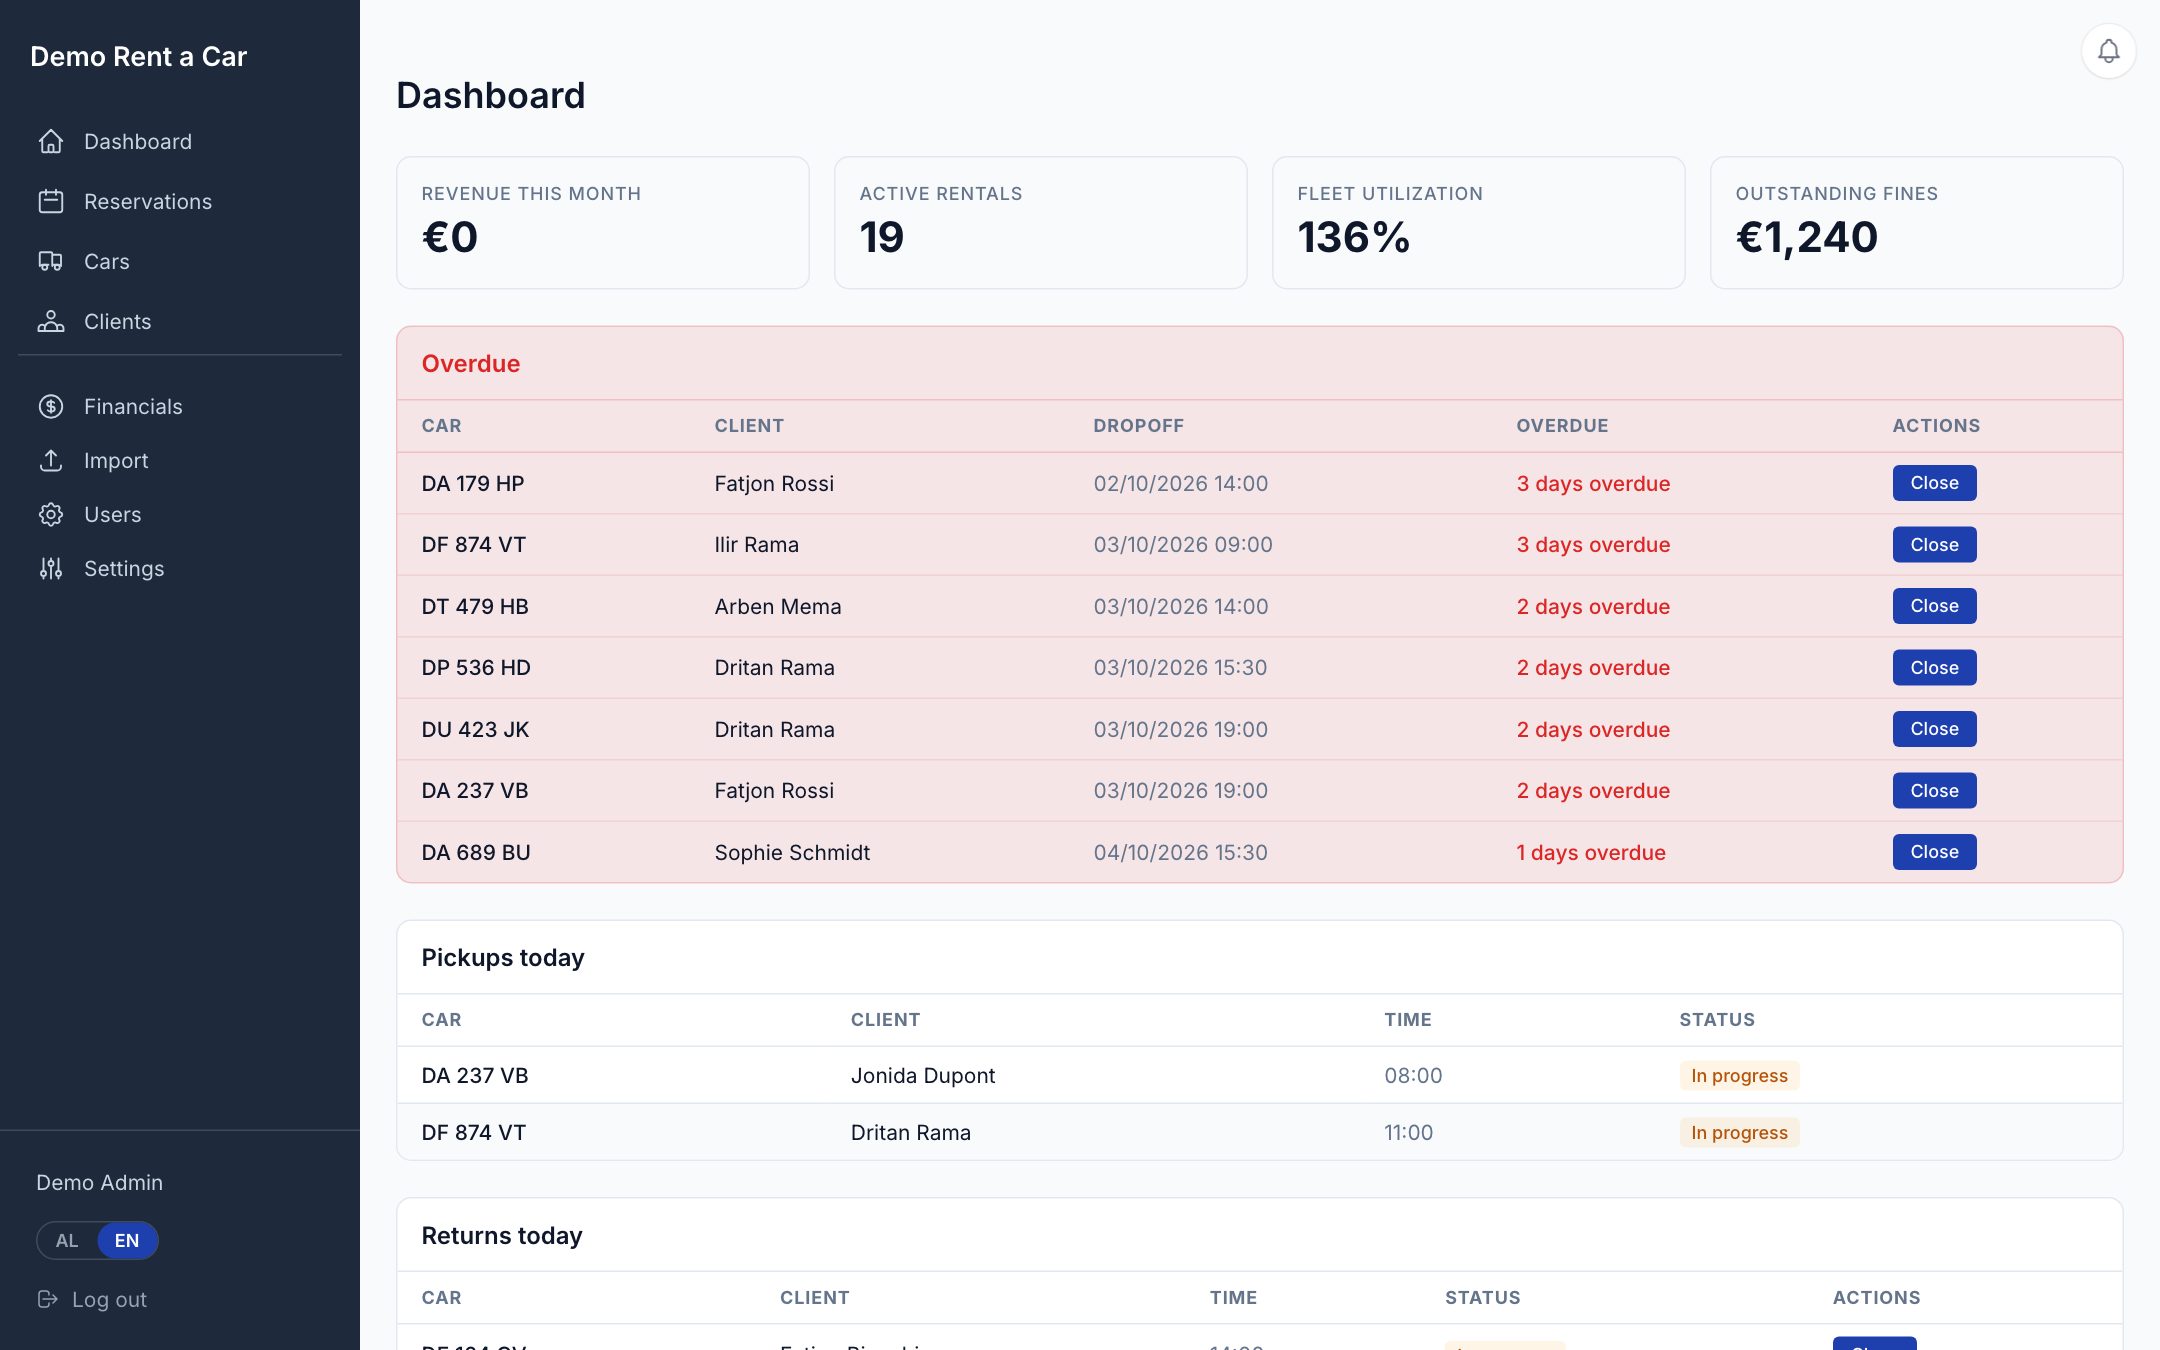This screenshot has width=2160, height=1350.
Task: Click the Log out arrow icon
Action: click(47, 1299)
